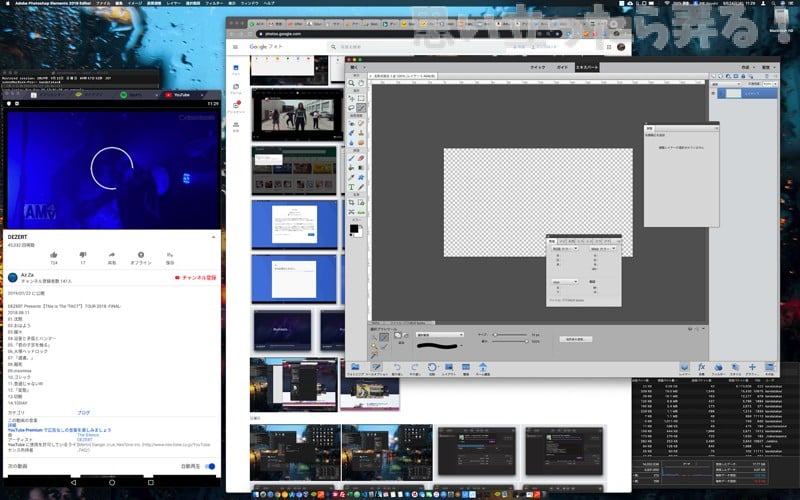Collapse the DEZERT video description arrow
The height and width of the screenshot is (500, 800).
(x=213, y=237)
